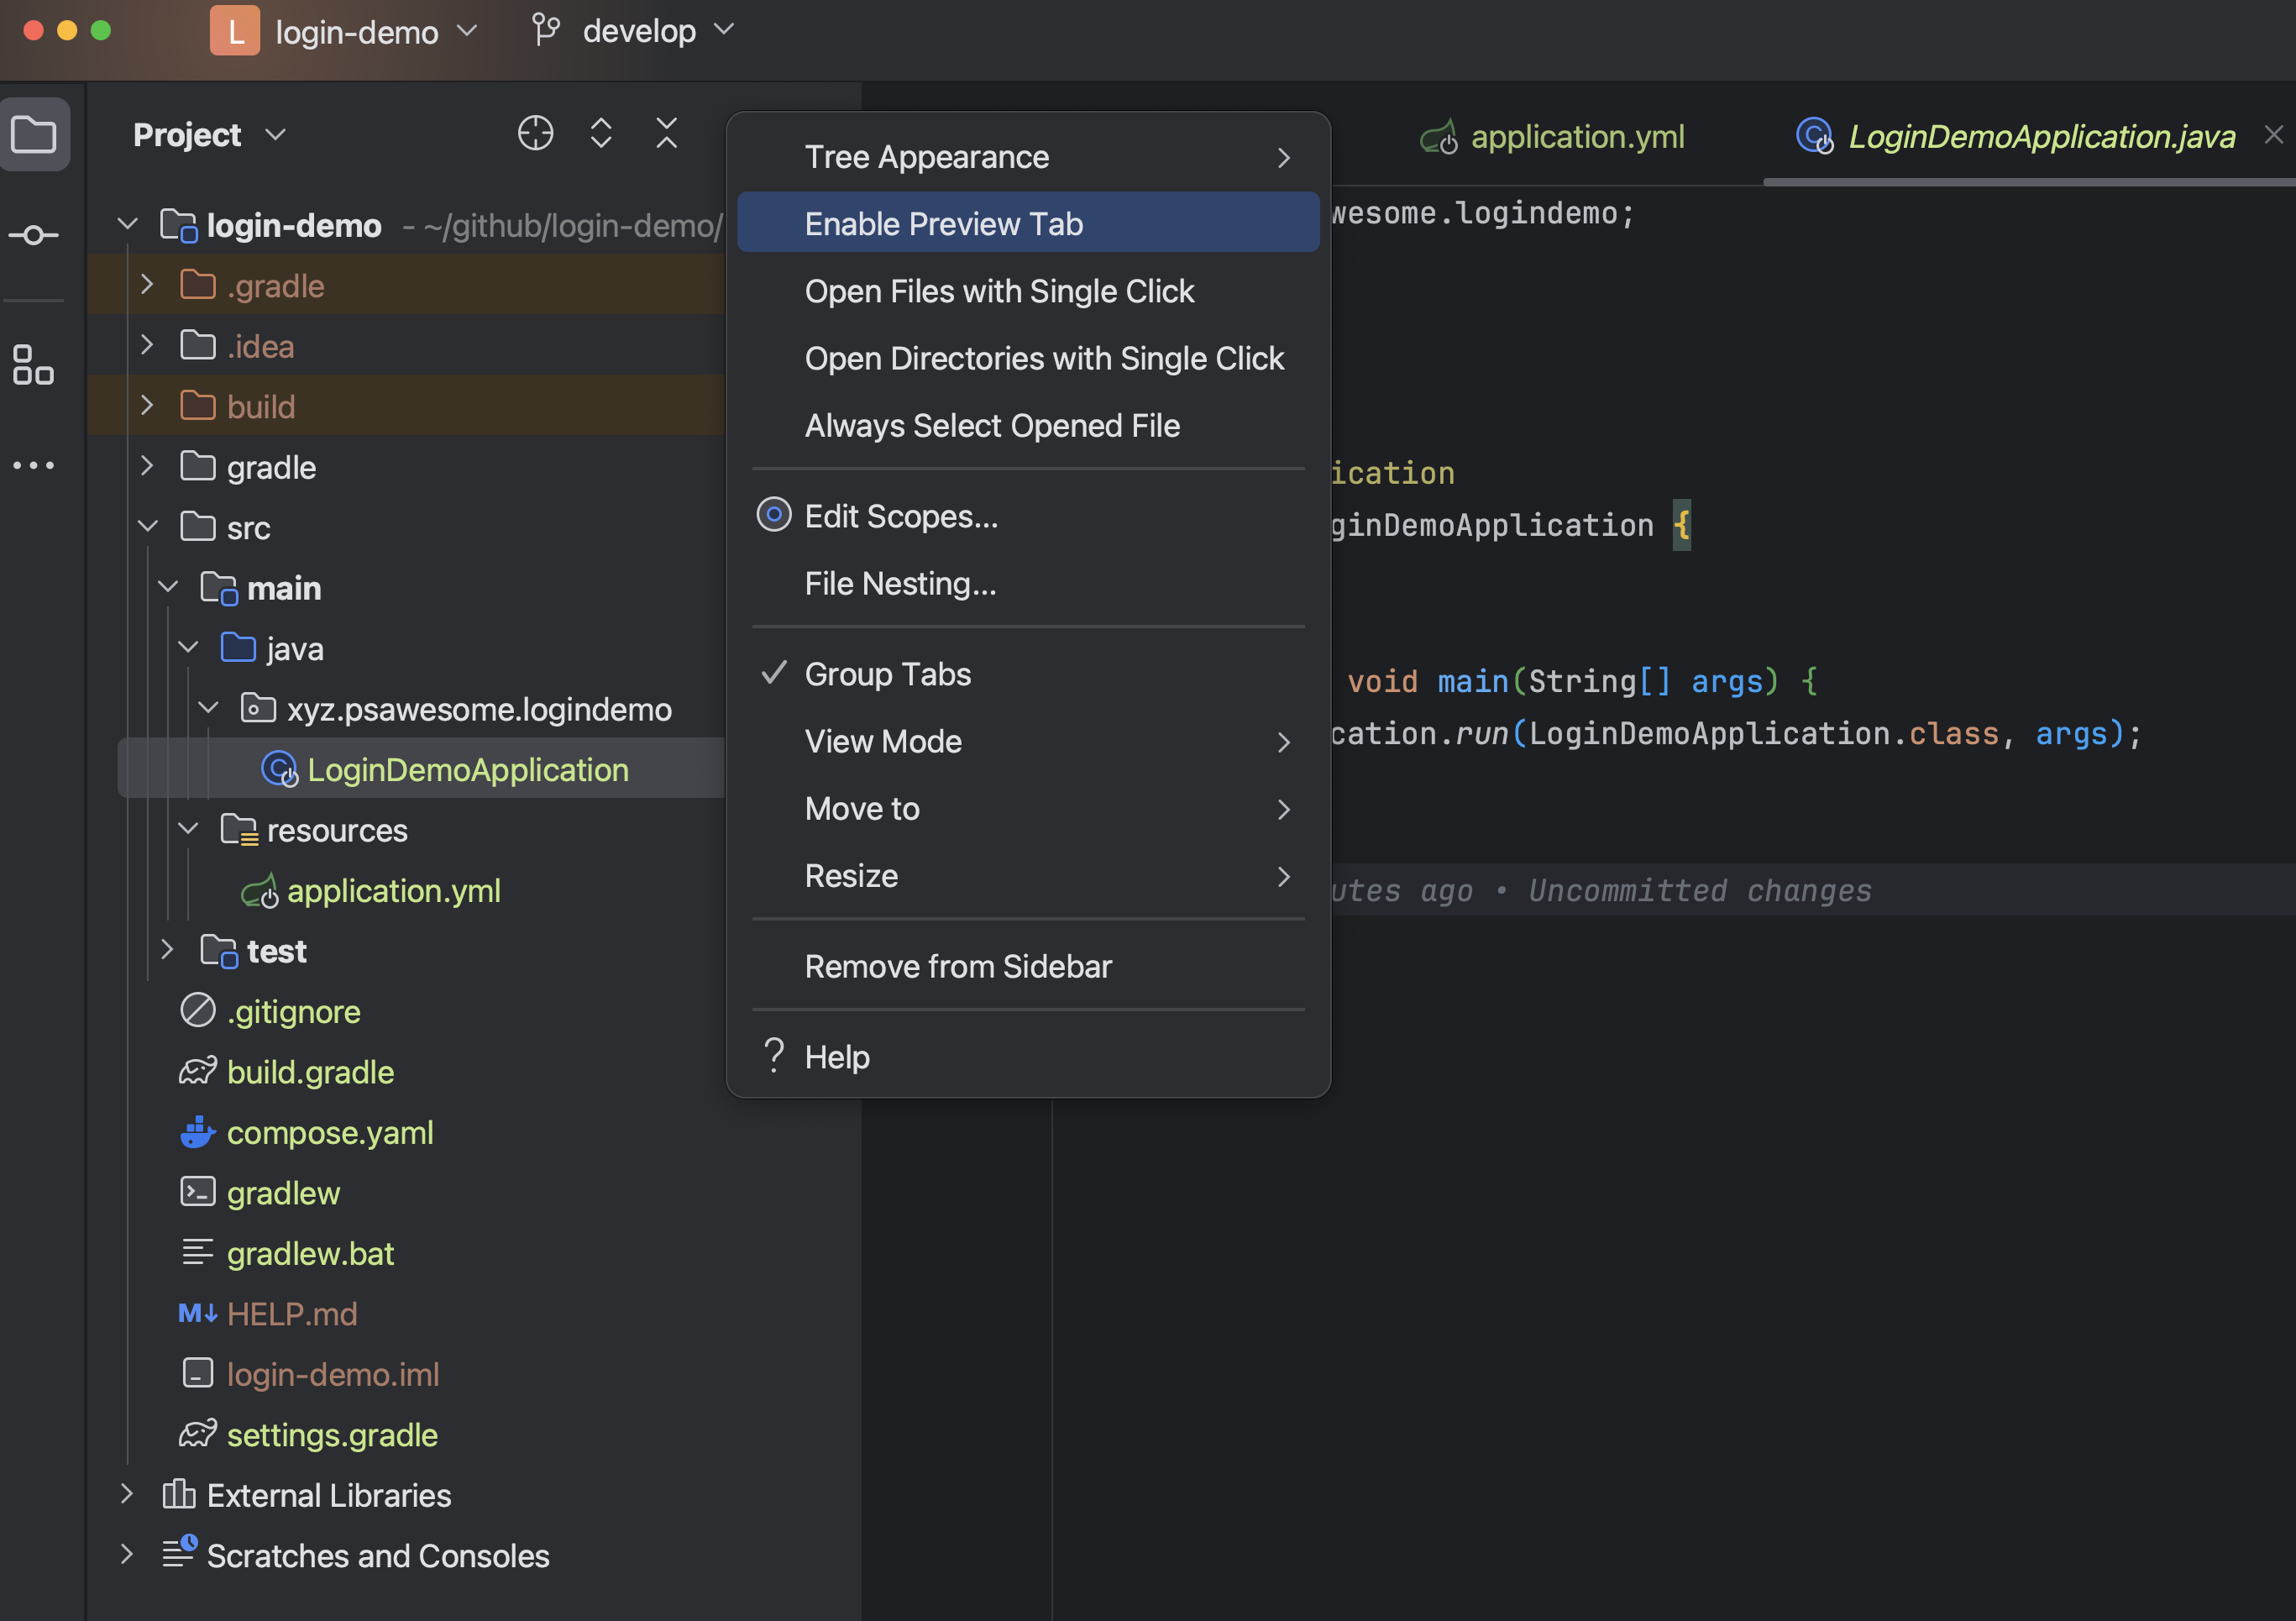2296x1621 pixels.
Task: Enable Preview Tab option in menu
Action: [943, 223]
